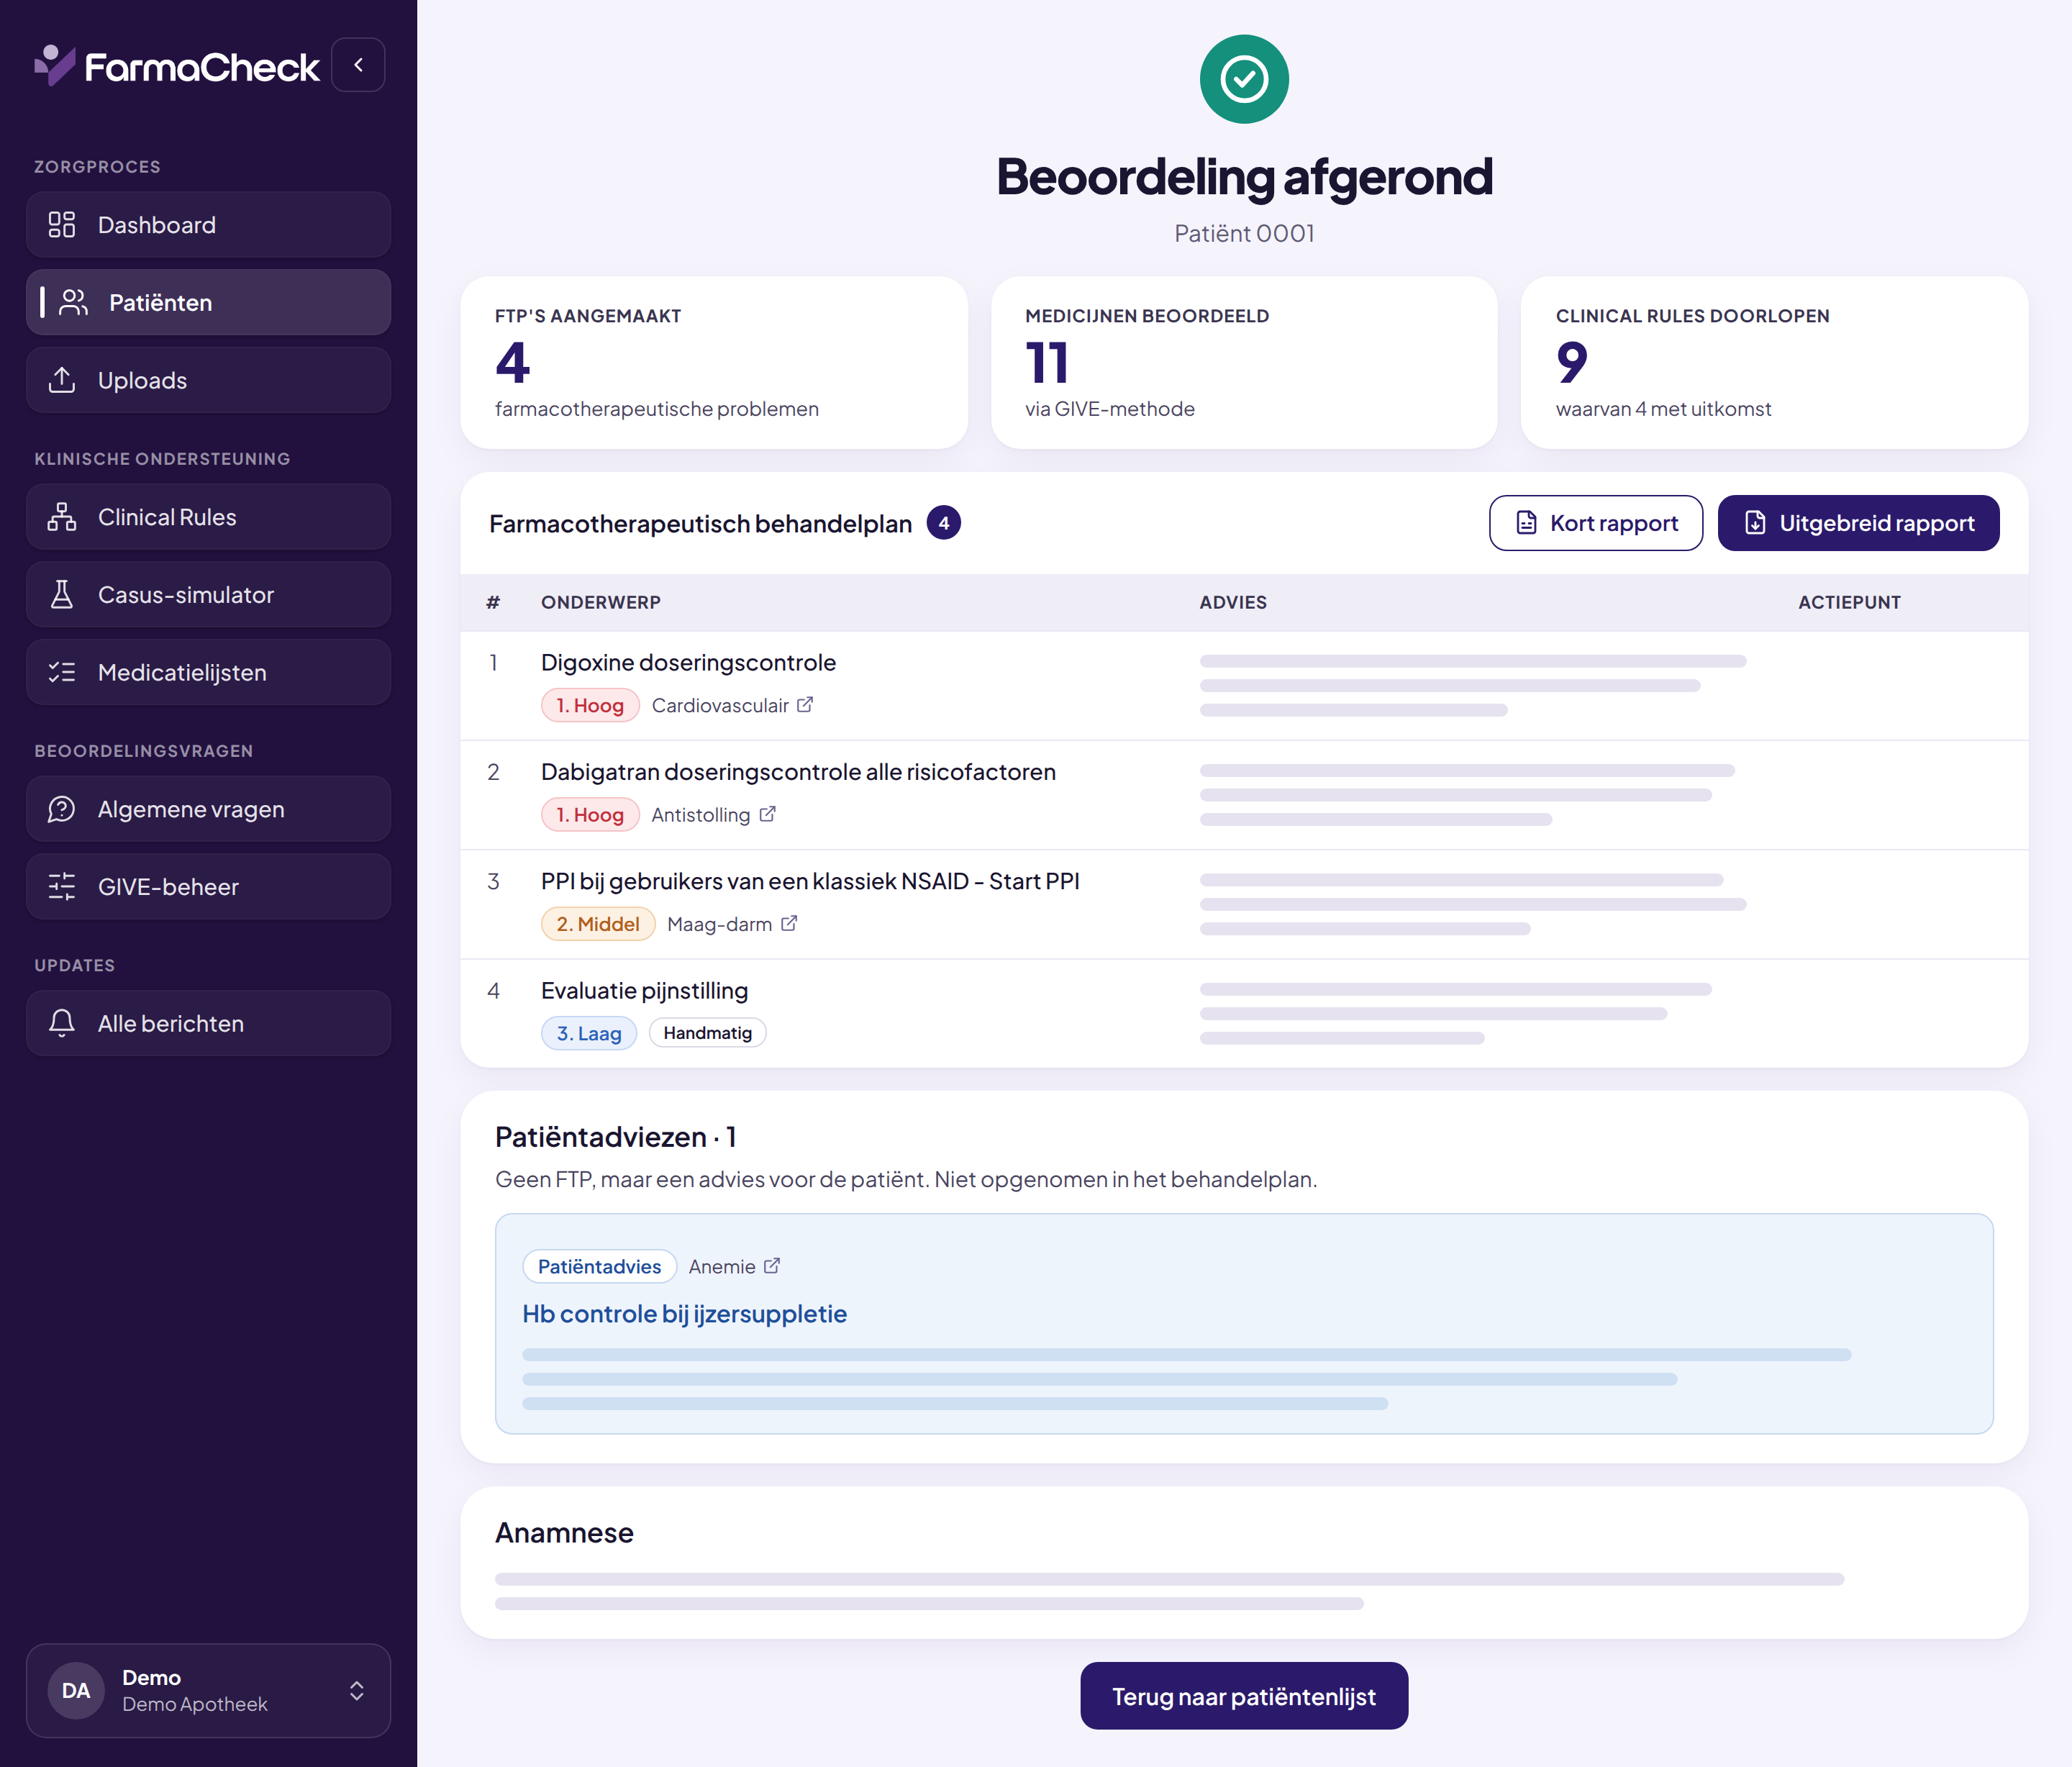Open external link icon next to Cardiovasculair
This screenshot has width=2072, height=1767.
point(805,705)
